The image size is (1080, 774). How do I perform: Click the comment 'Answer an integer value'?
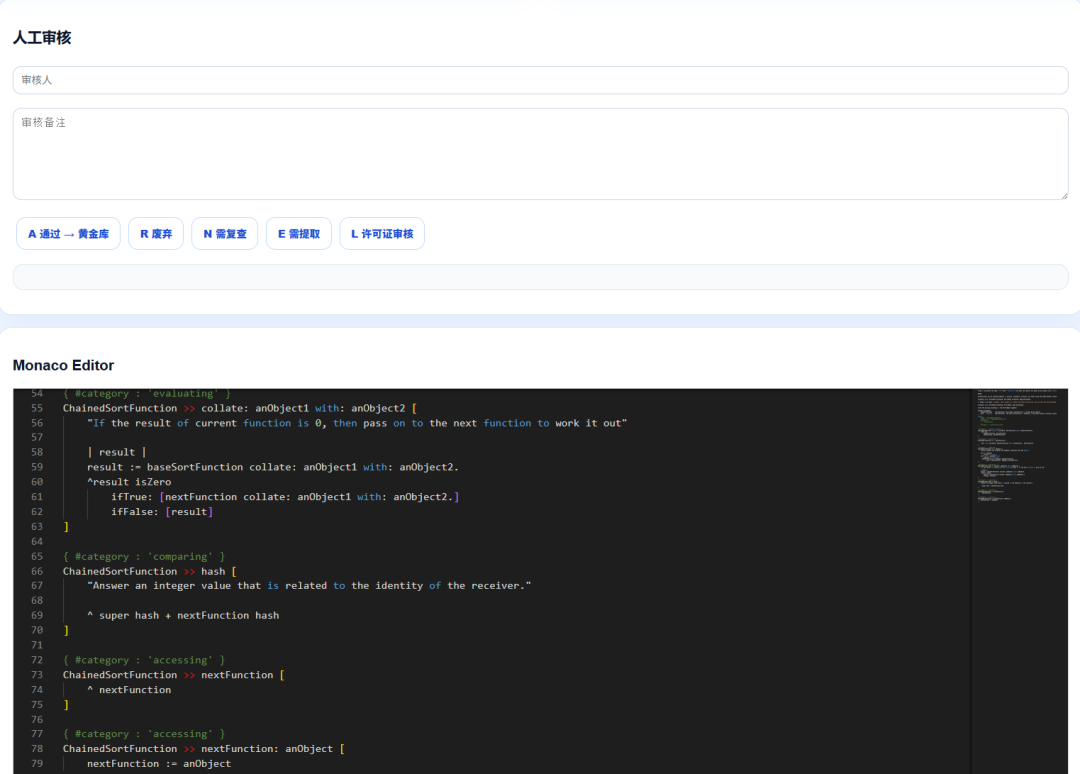click(x=162, y=585)
